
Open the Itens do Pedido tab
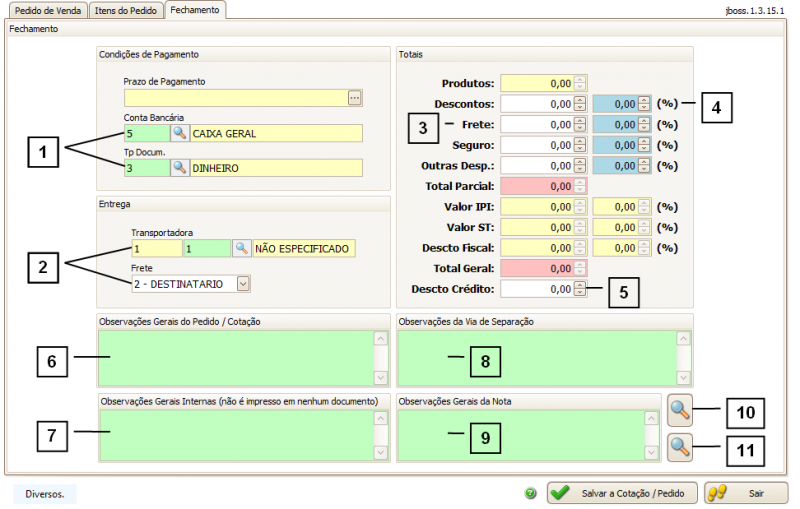tap(125, 10)
